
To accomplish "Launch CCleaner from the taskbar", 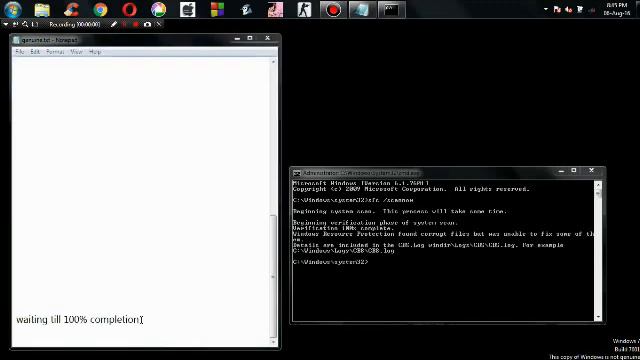I will tap(71, 9).
